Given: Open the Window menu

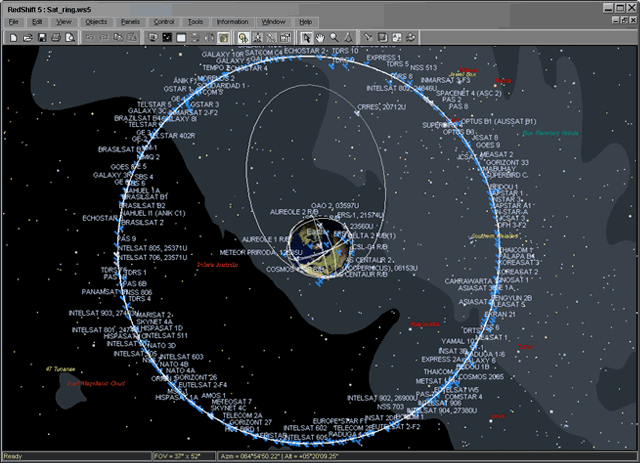Looking at the screenshot, I should 272,21.
